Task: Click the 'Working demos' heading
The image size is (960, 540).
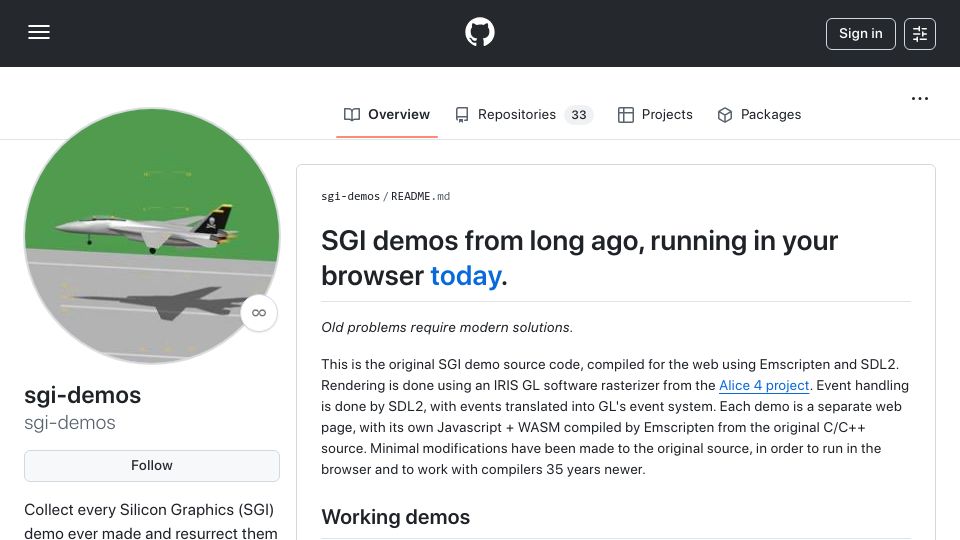Action: [x=396, y=517]
